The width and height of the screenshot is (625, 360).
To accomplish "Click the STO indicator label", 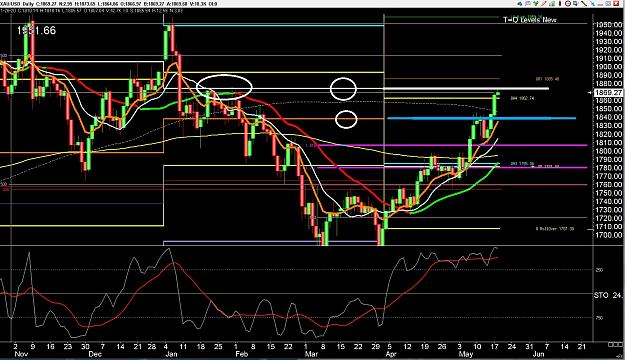I will coord(601,295).
